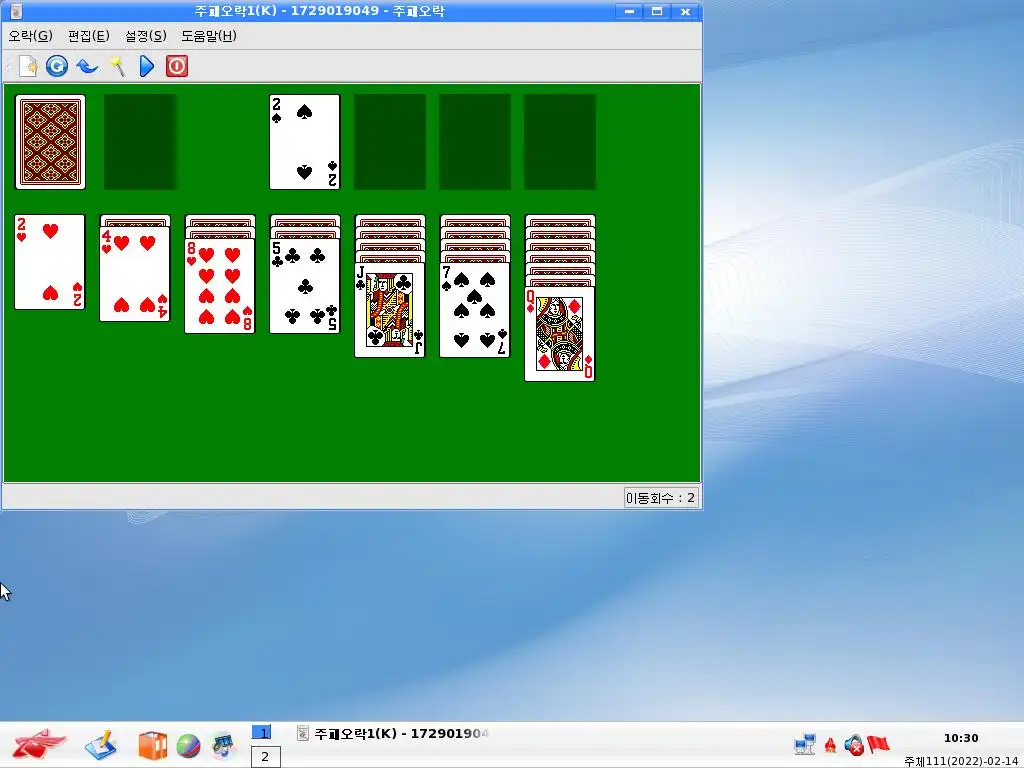Click the empty waste slot beside the stock
Viewport: 1024px width, 768px height.
pyautogui.click(x=140, y=142)
